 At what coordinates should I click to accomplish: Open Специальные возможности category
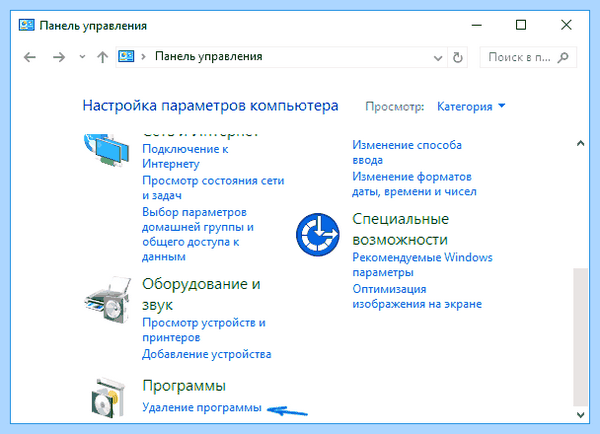tap(401, 229)
